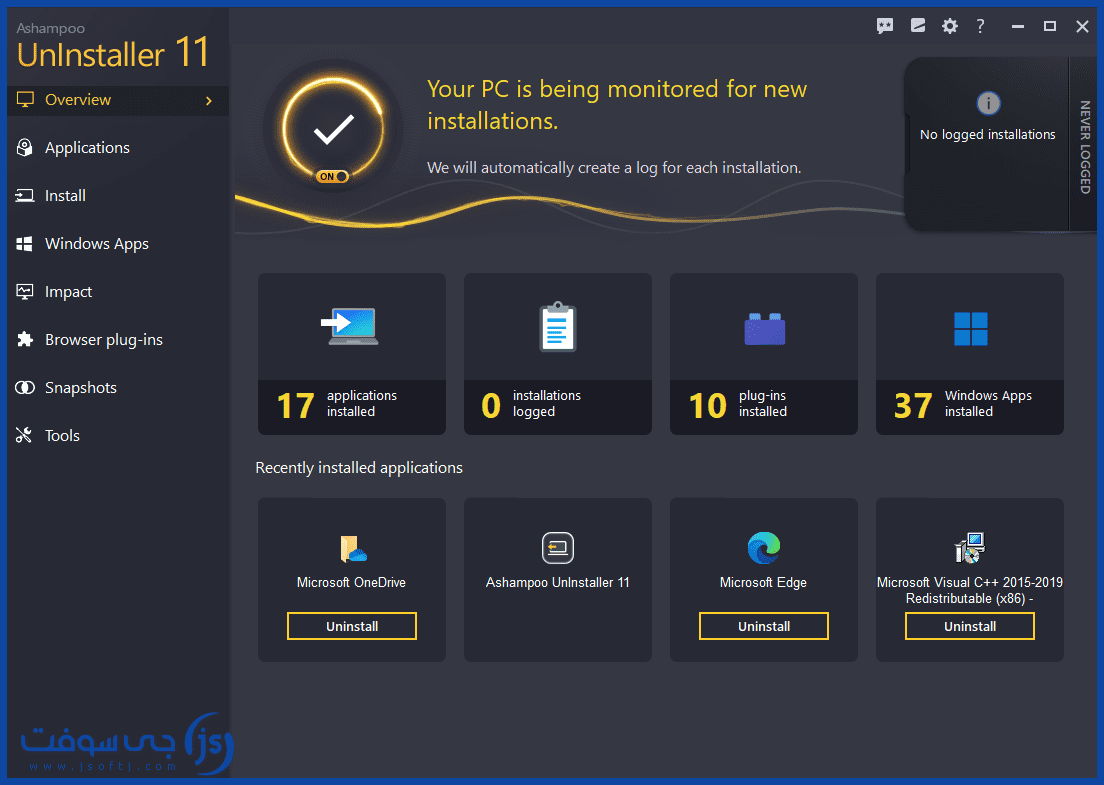Click the laptop icon on applications installed card
This screenshot has width=1104, height=785.
(x=351, y=327)
